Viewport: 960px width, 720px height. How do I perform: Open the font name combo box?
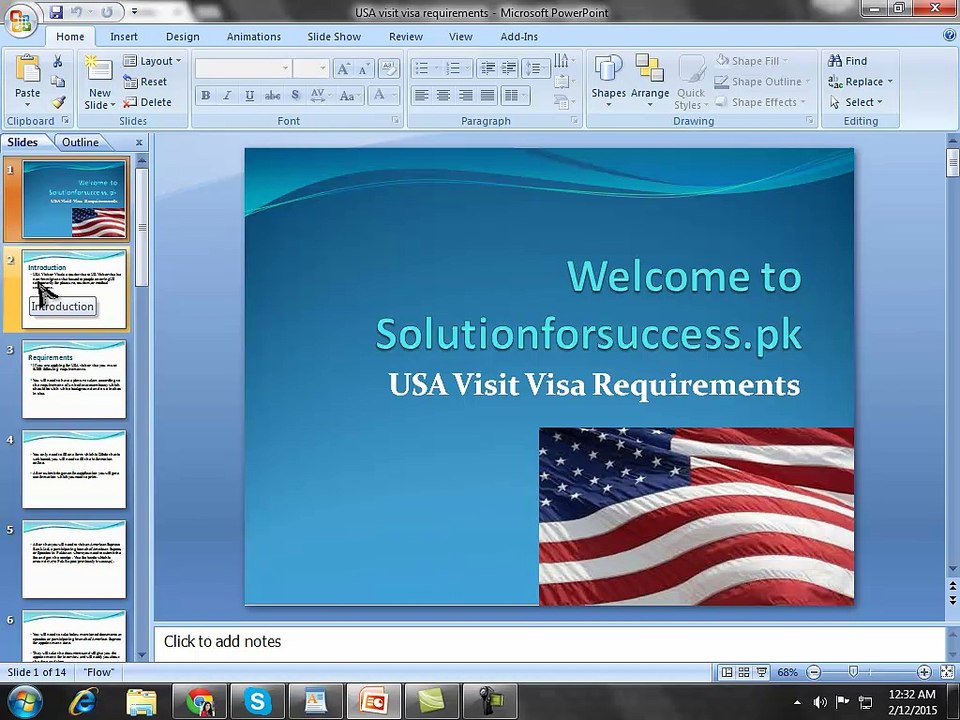point(243,68)
